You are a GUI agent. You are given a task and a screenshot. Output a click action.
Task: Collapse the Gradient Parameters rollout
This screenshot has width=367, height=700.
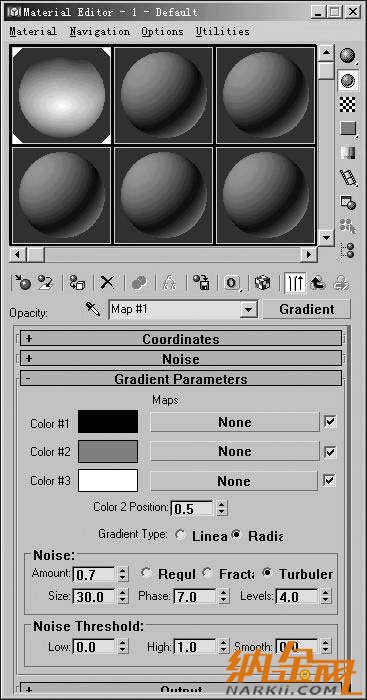click(x=181, y=379)
